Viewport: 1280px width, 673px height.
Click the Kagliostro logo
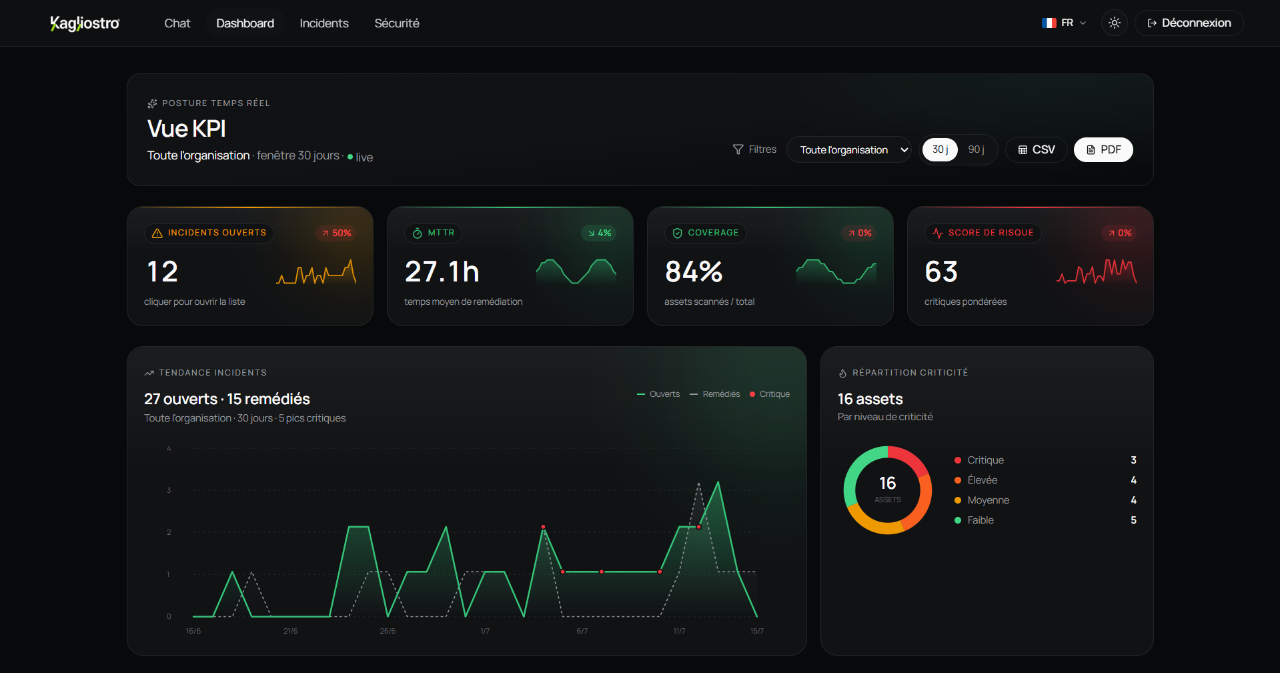tap(85, 23)
